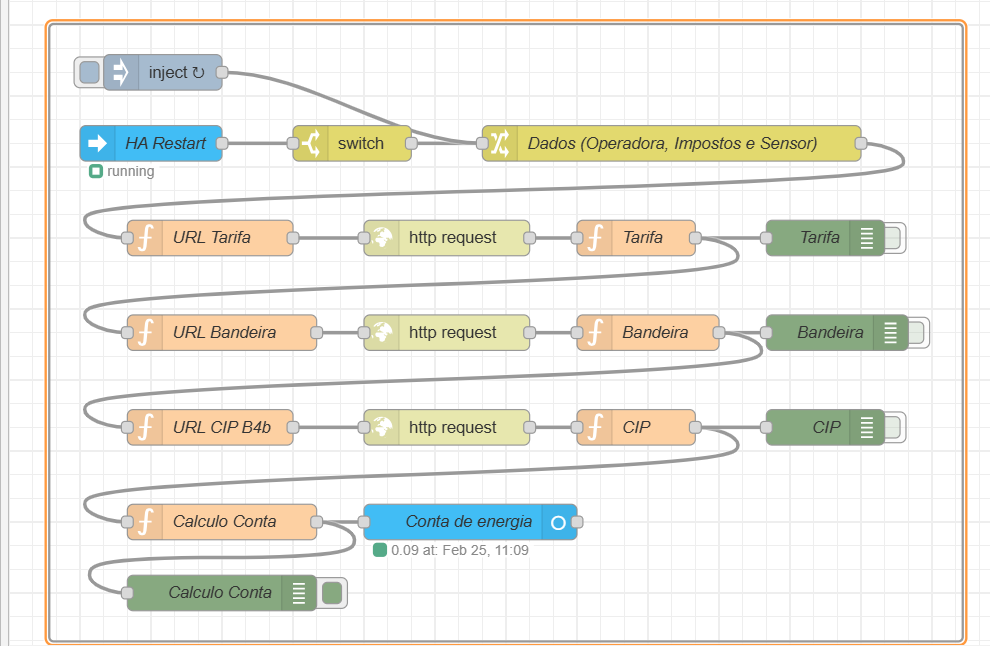
Task: Click http request label in URL CIP B4b row
Action: point(453,427)
